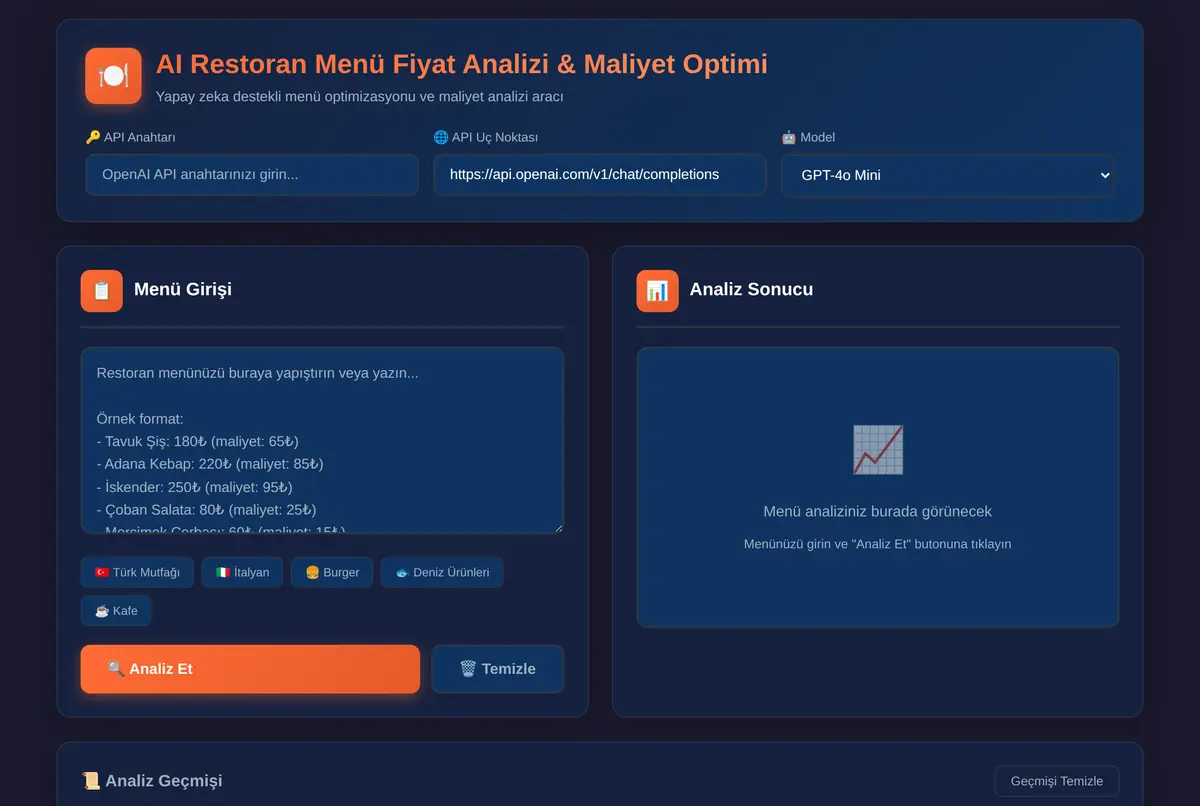Open the GPT-4o Mini model dropdown

pyautogui.click(x=948, y=175)
